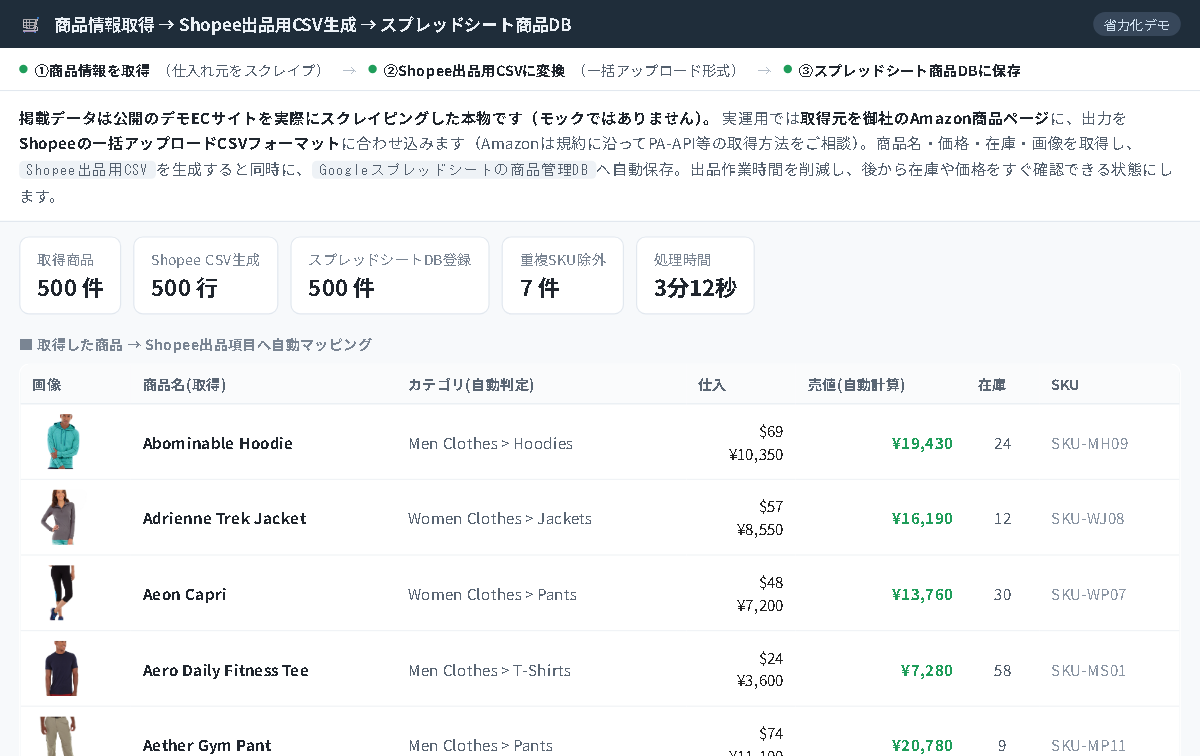Select product name Adrienne Trek Jacket
The height and width of the screenshot is (756, 1200).
pos(225,518)
